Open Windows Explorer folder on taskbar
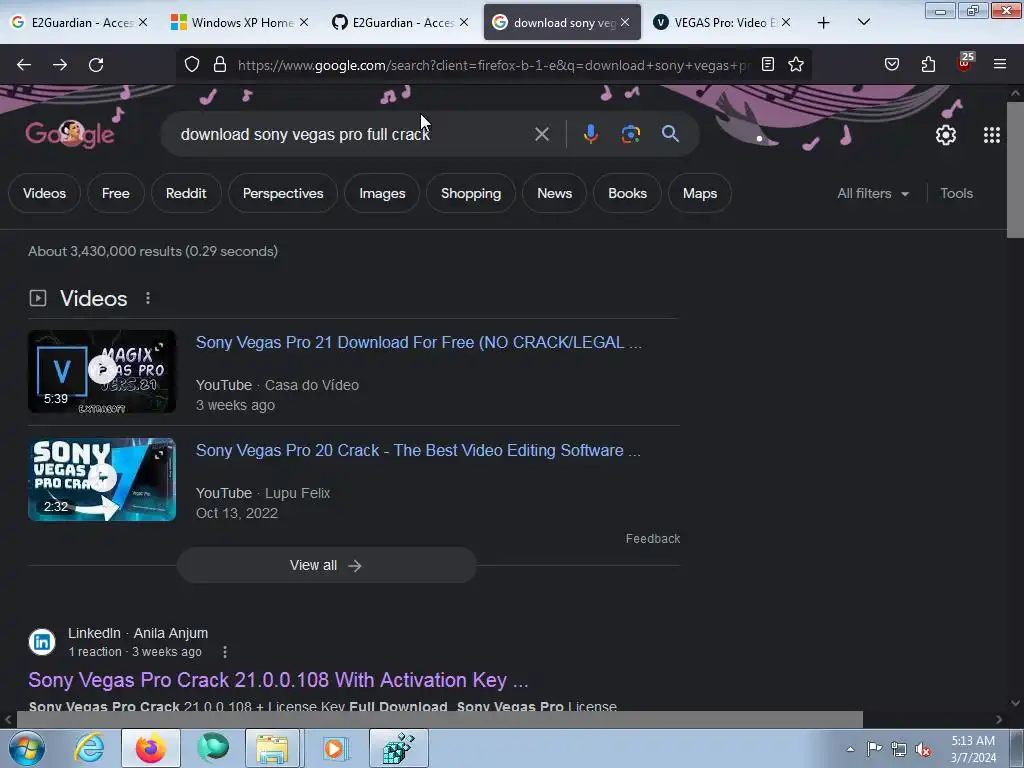 272,748
